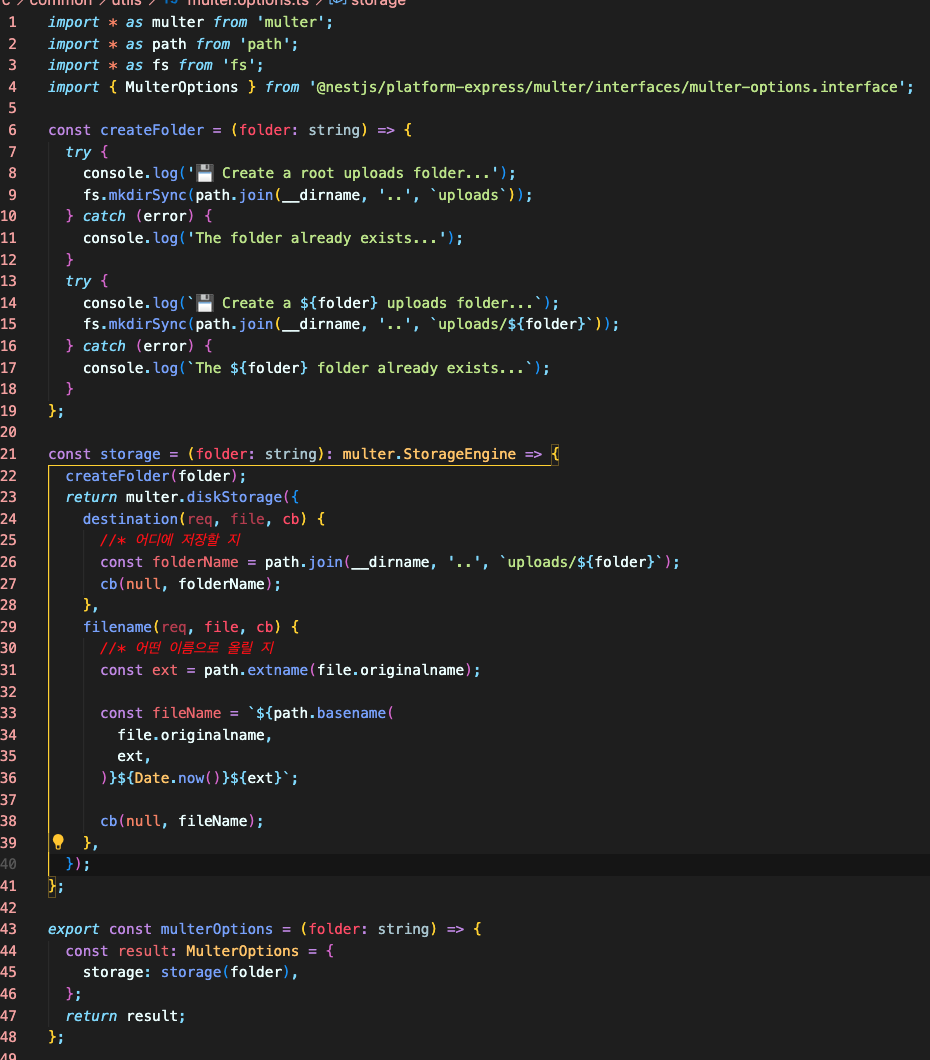Click MulterOptions in the line 4 import braces
This screenshot has height=1060, width=930.
coord(181,87)
